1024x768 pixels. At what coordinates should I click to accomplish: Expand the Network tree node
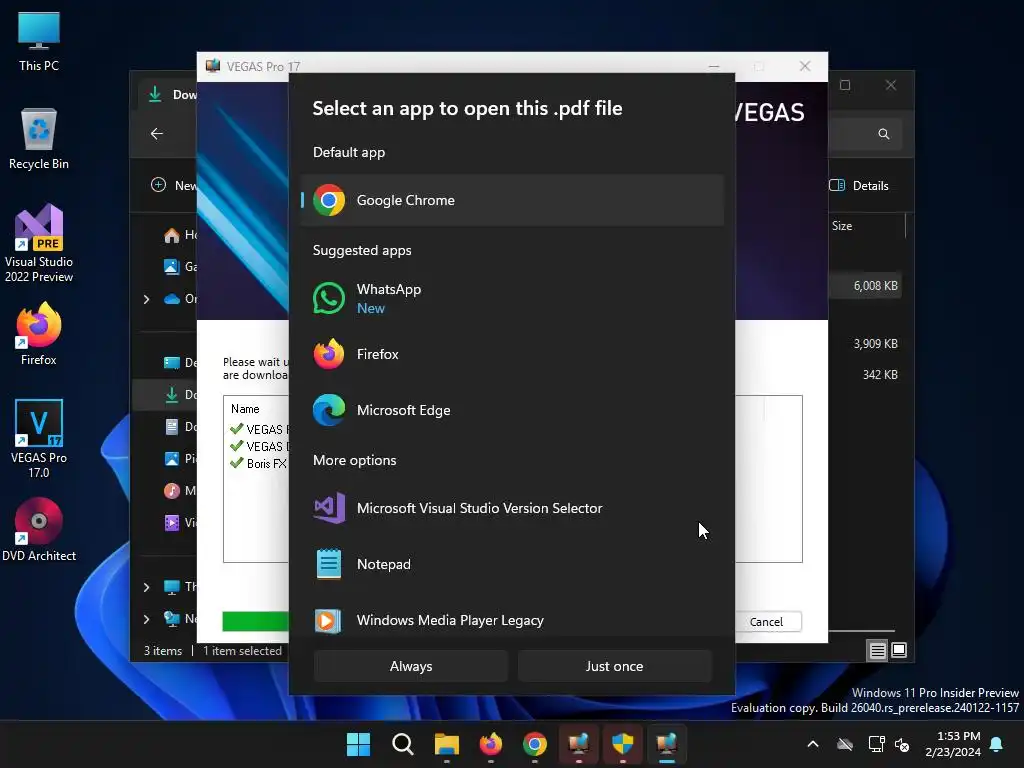click(x=146, y=618)
